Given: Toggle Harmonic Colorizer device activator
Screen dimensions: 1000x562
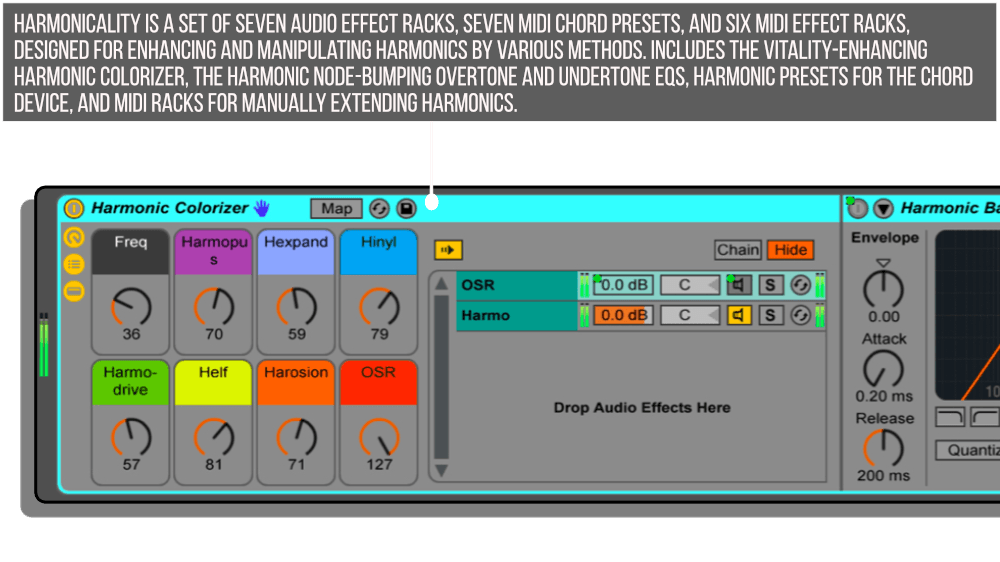Looking at the screenshot, I should [74, 209].
